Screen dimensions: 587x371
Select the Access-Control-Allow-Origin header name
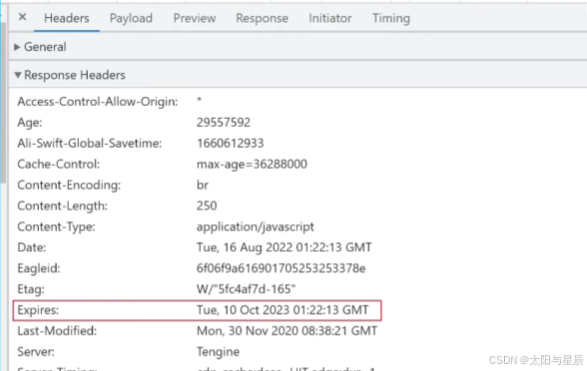click(98, 102)
